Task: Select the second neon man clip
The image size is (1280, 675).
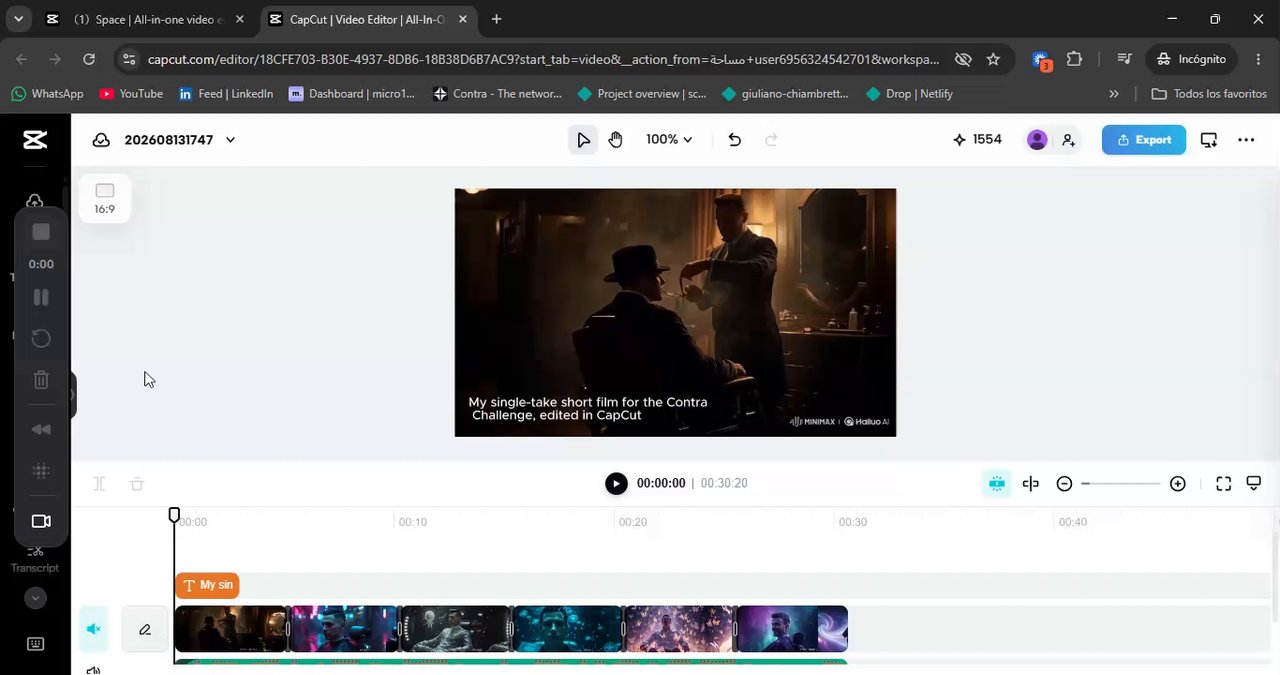Action: (x=344, y=629)
